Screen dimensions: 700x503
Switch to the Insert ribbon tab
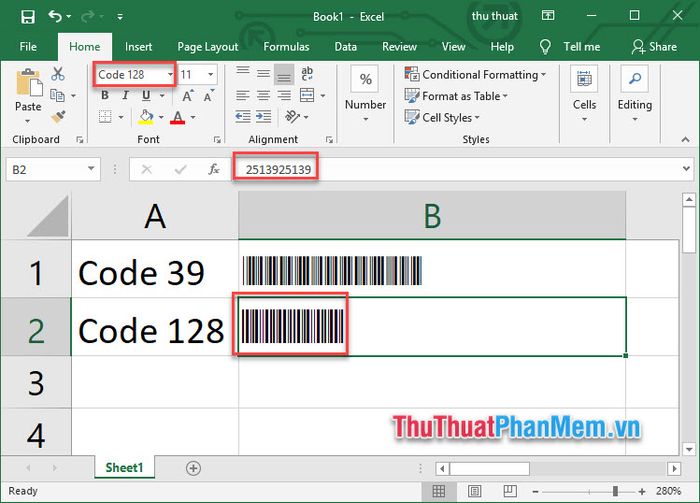click(138, 47)
